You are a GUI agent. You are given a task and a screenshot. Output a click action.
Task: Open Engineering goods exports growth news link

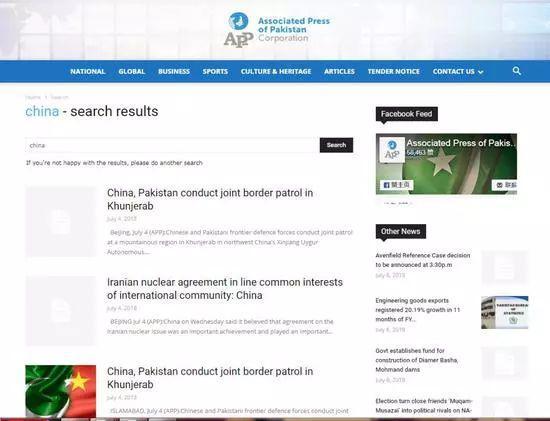[418, 310]
